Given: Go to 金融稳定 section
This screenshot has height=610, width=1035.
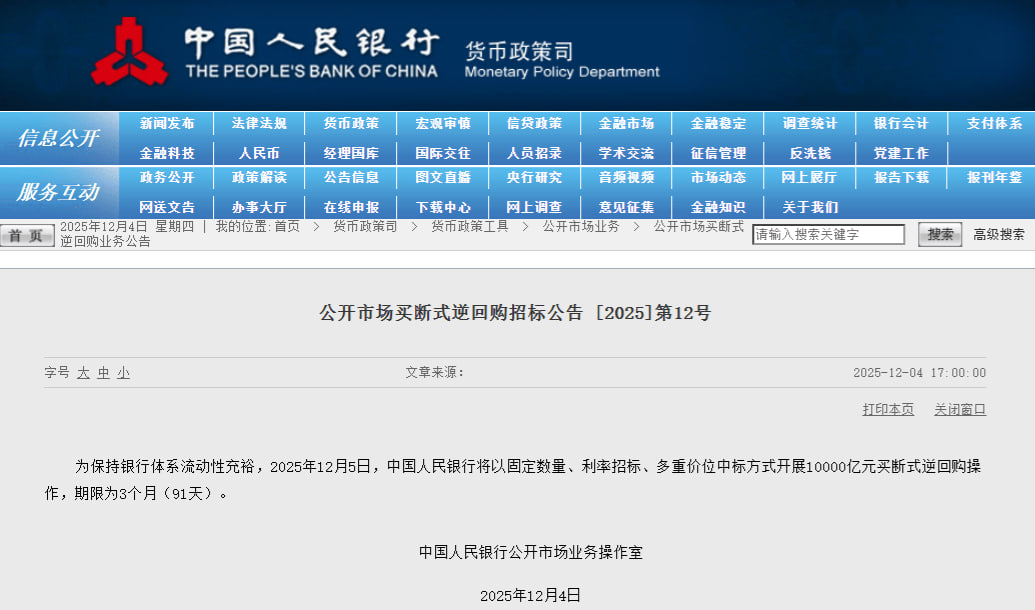Looking at the screenshot, I should (x=718, y=123).
